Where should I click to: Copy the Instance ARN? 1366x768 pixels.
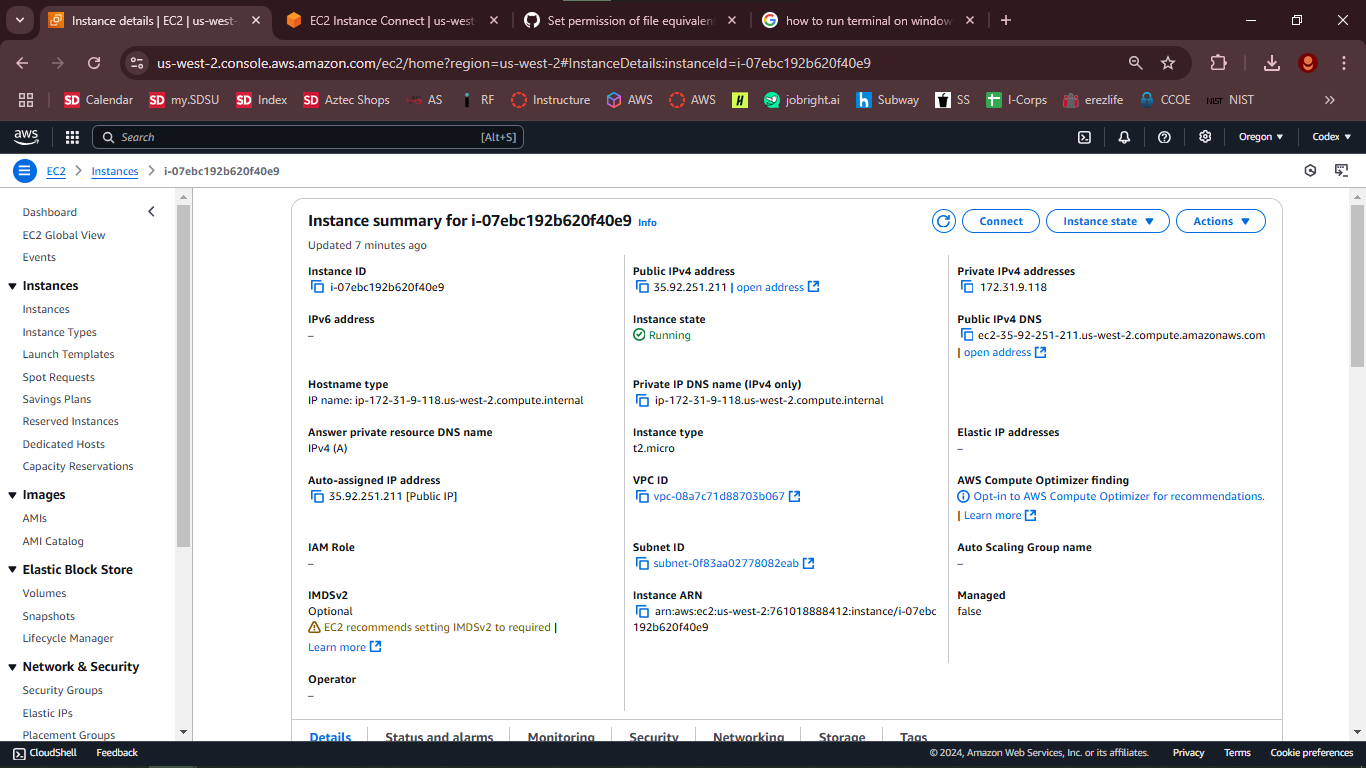[643, 611]
